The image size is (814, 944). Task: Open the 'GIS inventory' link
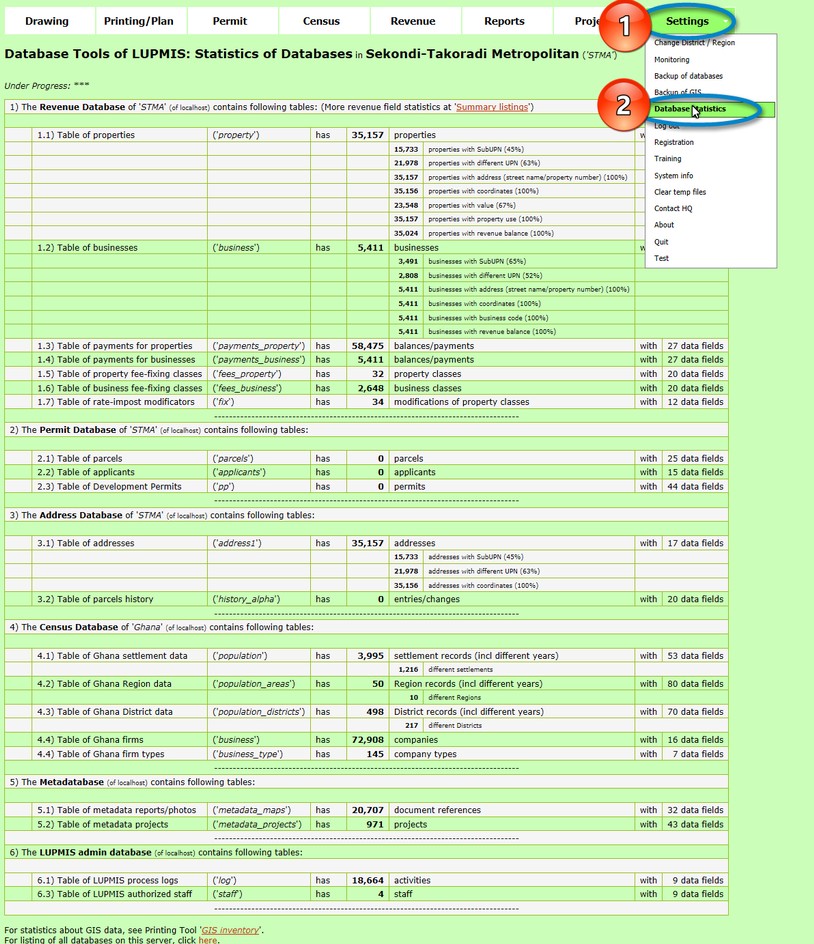tap(230, 930)
